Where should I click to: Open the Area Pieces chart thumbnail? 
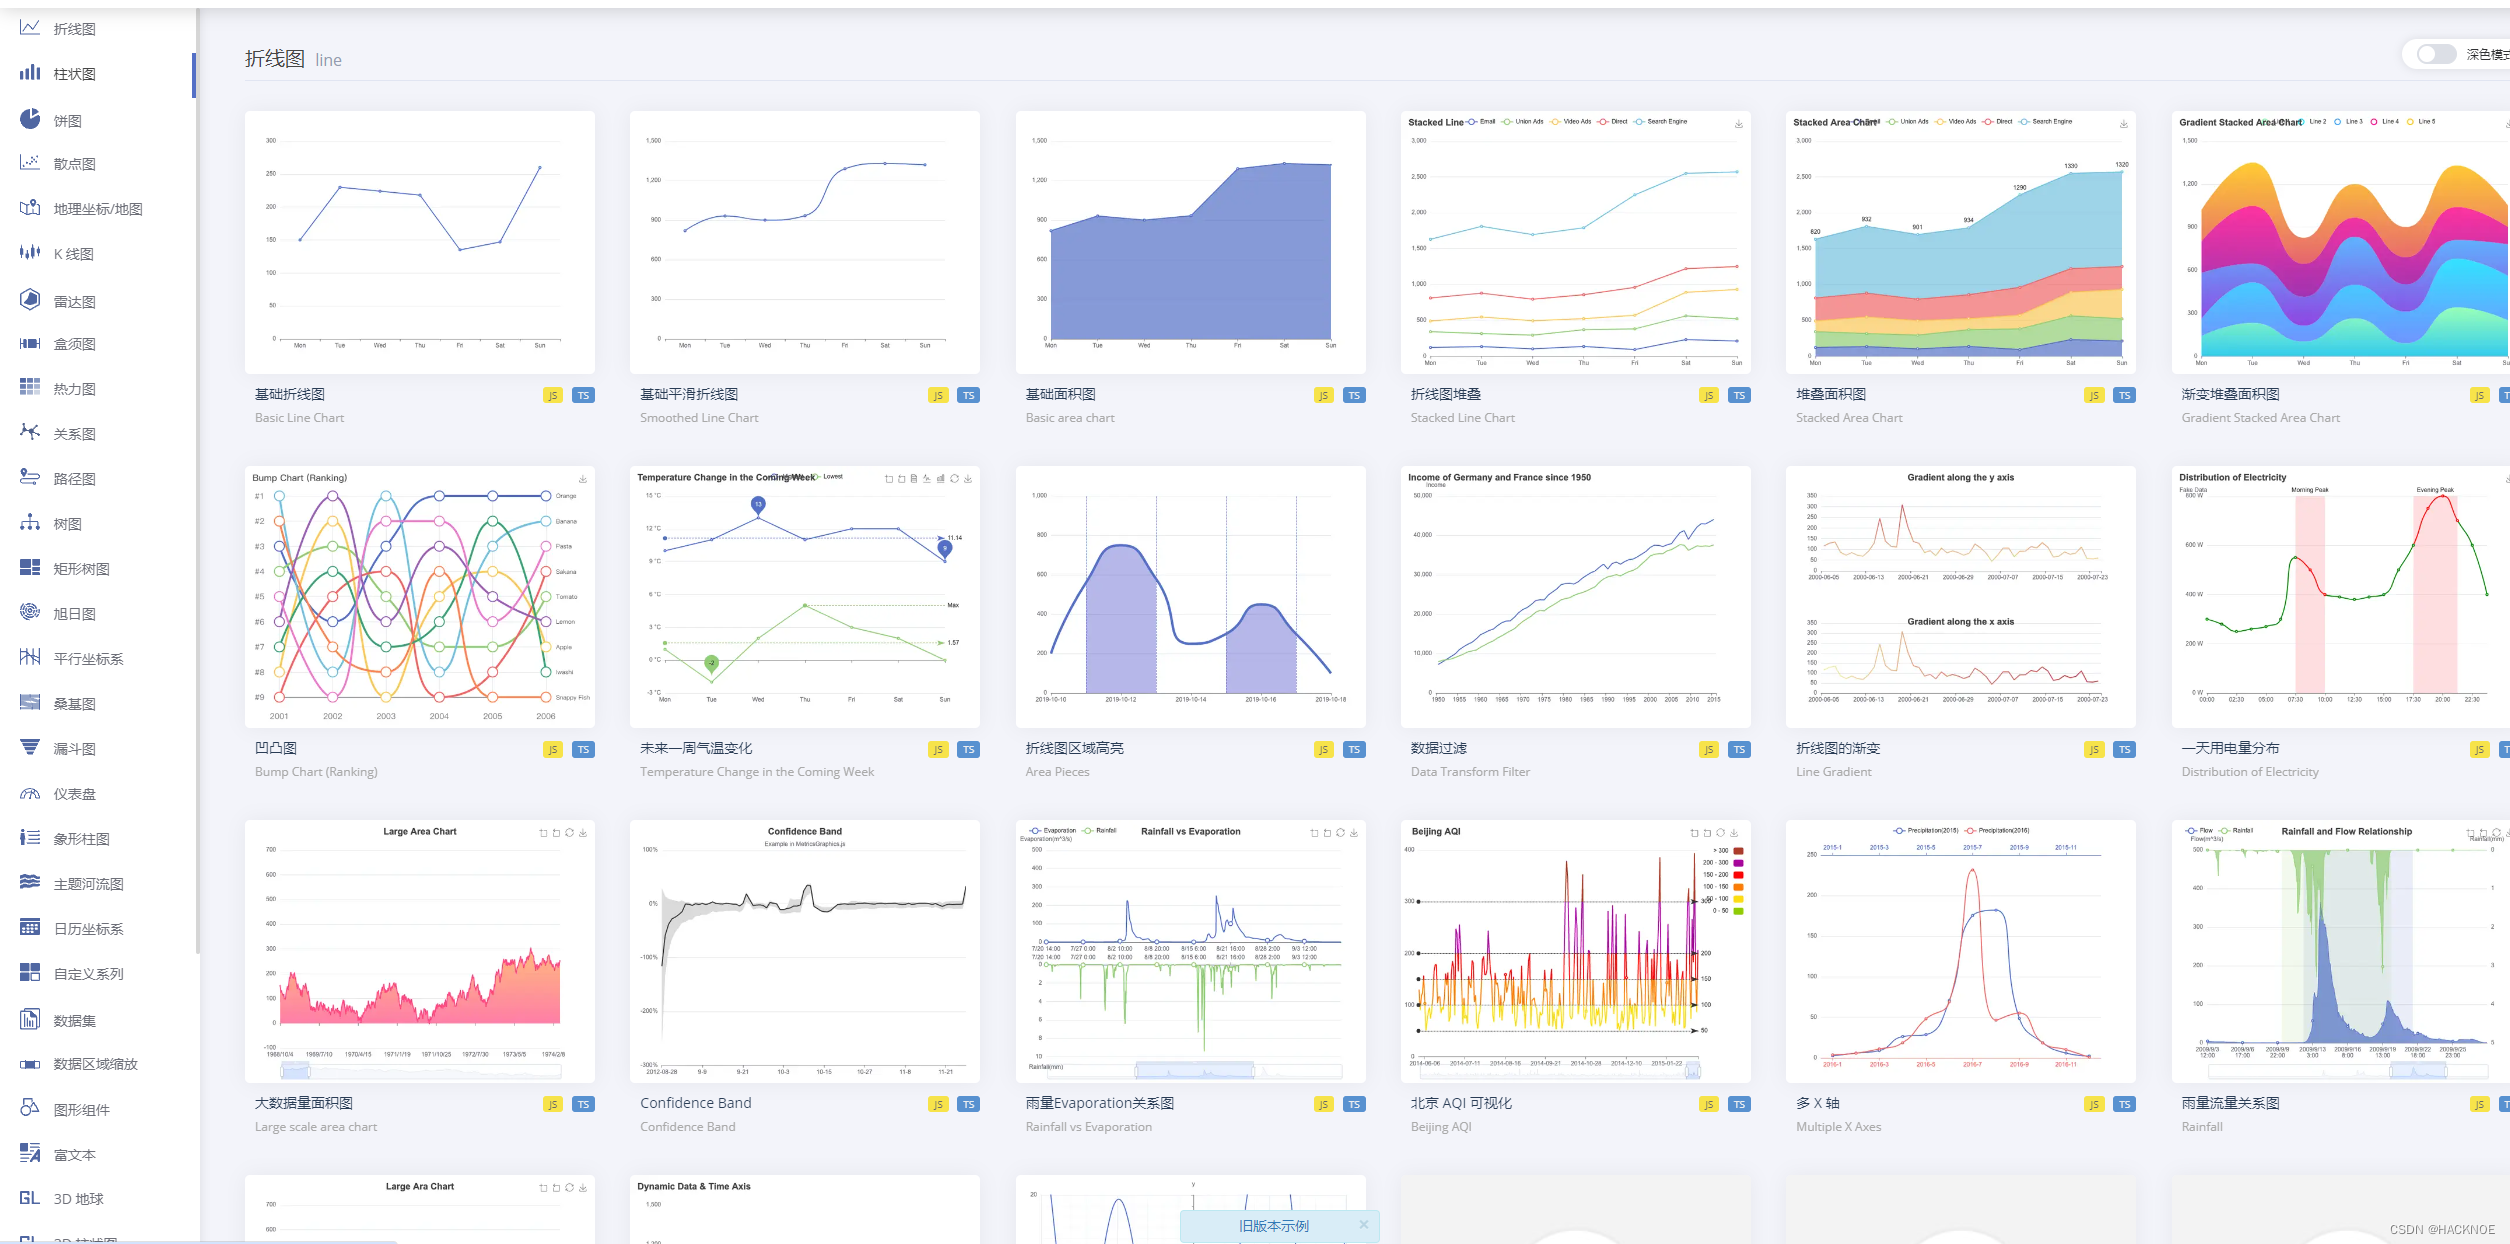point(1190,597)
